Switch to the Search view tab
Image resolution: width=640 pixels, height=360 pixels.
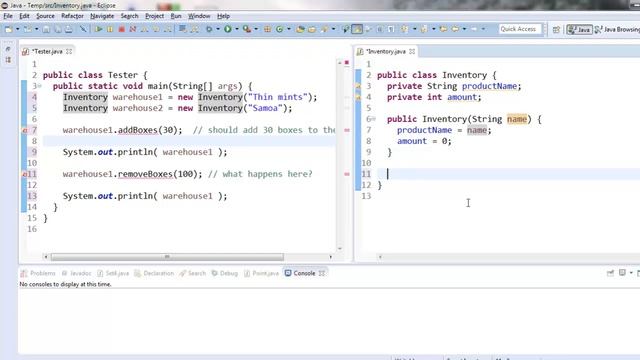(193, 273)
